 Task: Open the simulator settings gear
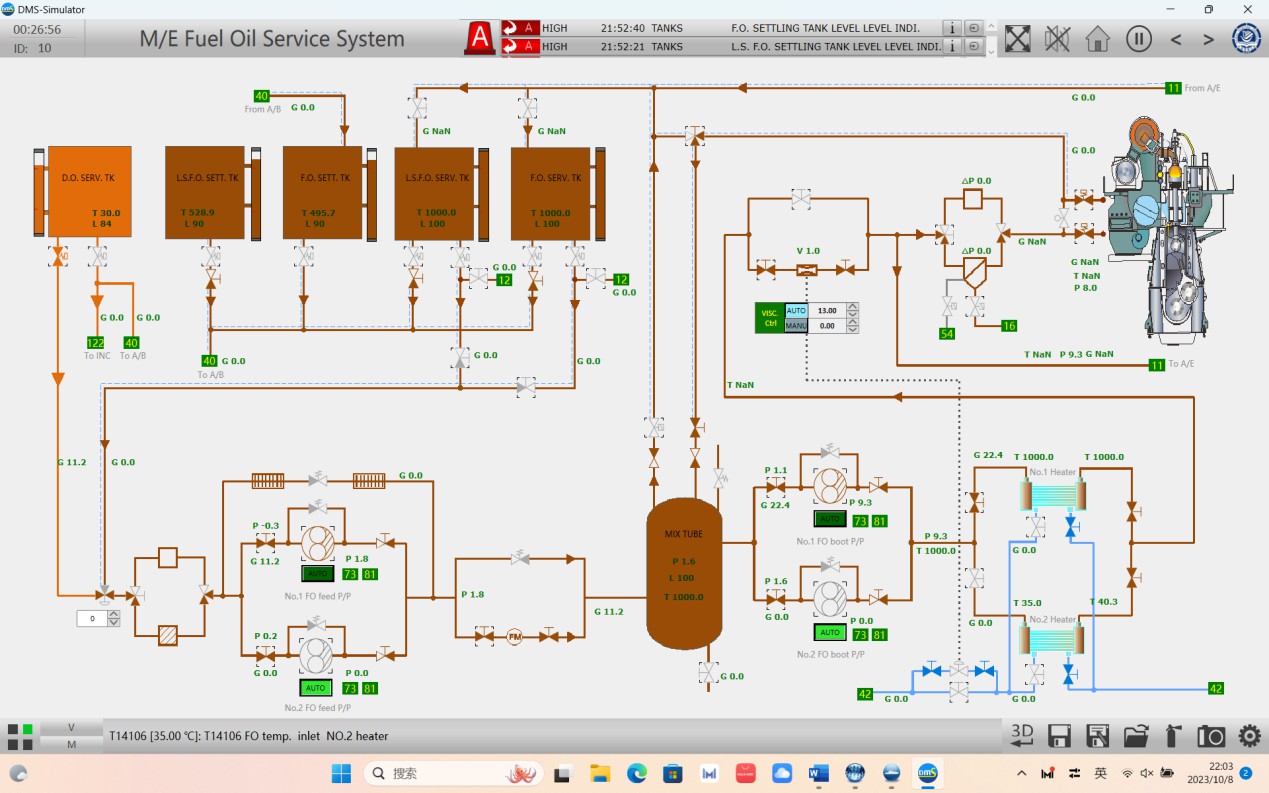(1249, 736)
